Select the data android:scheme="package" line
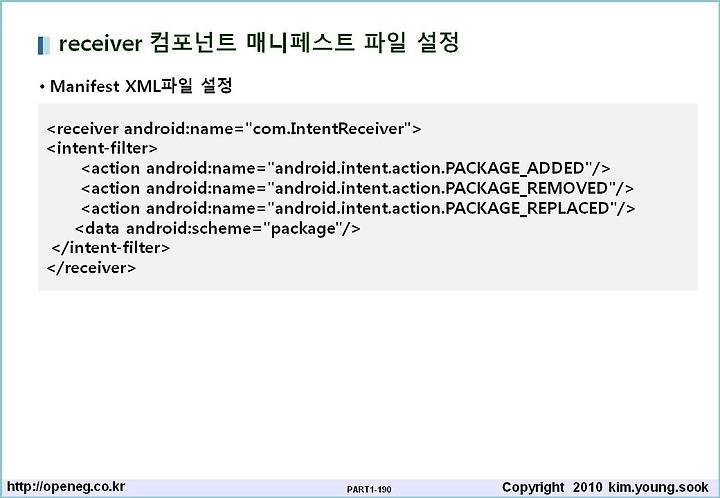The image size is (720, 498). [x=218, y=229]
